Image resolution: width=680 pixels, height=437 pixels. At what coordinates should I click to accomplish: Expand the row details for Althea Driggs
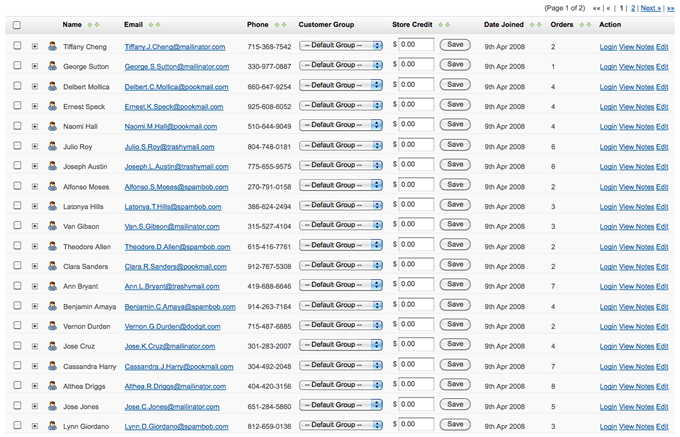(x=35, y=386)
